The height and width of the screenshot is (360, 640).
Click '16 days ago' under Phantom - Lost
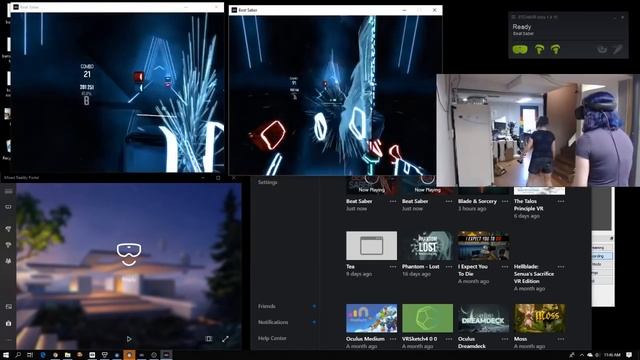[416, 274]
